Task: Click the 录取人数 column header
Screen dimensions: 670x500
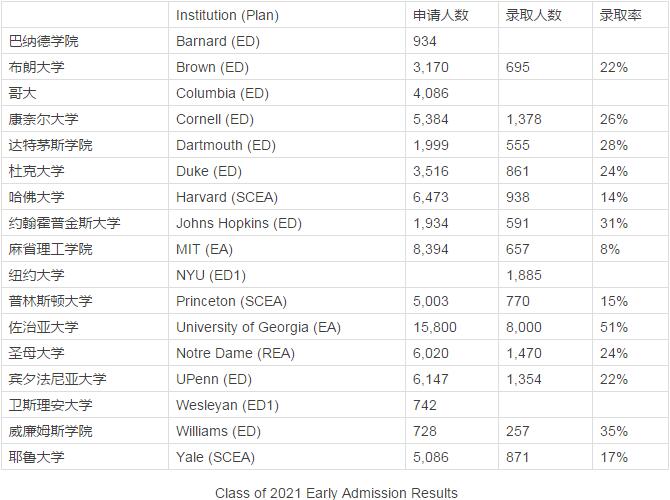Action: click(x=533, y=15)
